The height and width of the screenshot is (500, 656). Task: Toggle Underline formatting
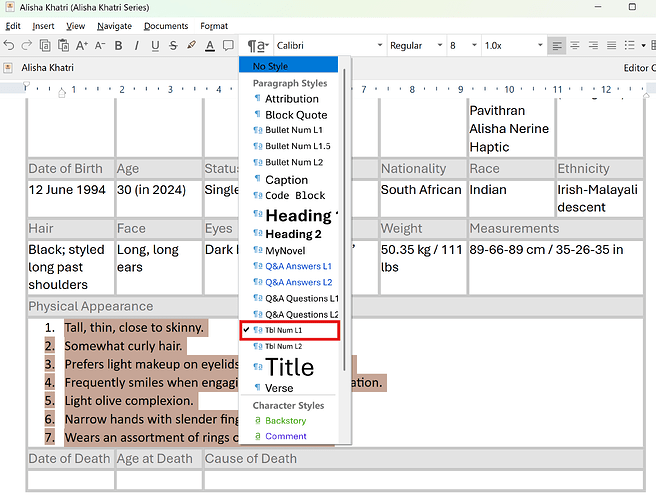(155, 45)
